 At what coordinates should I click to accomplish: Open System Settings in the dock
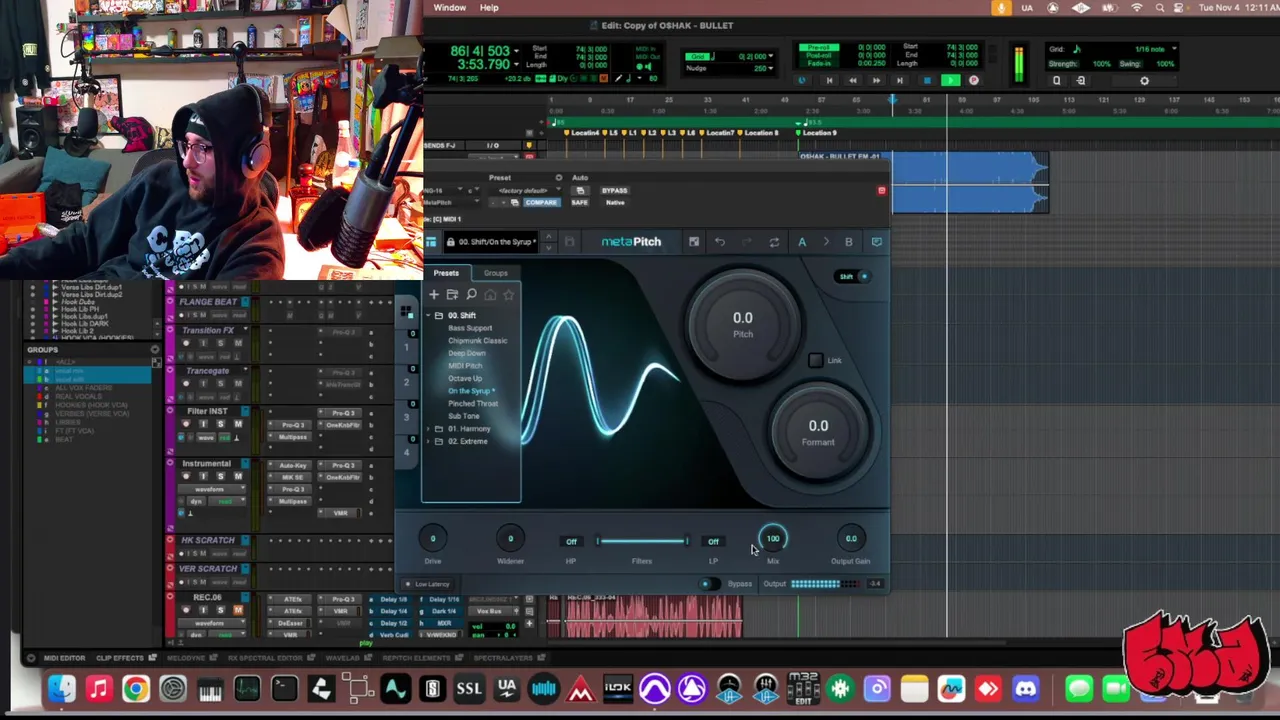pos(173,689)
